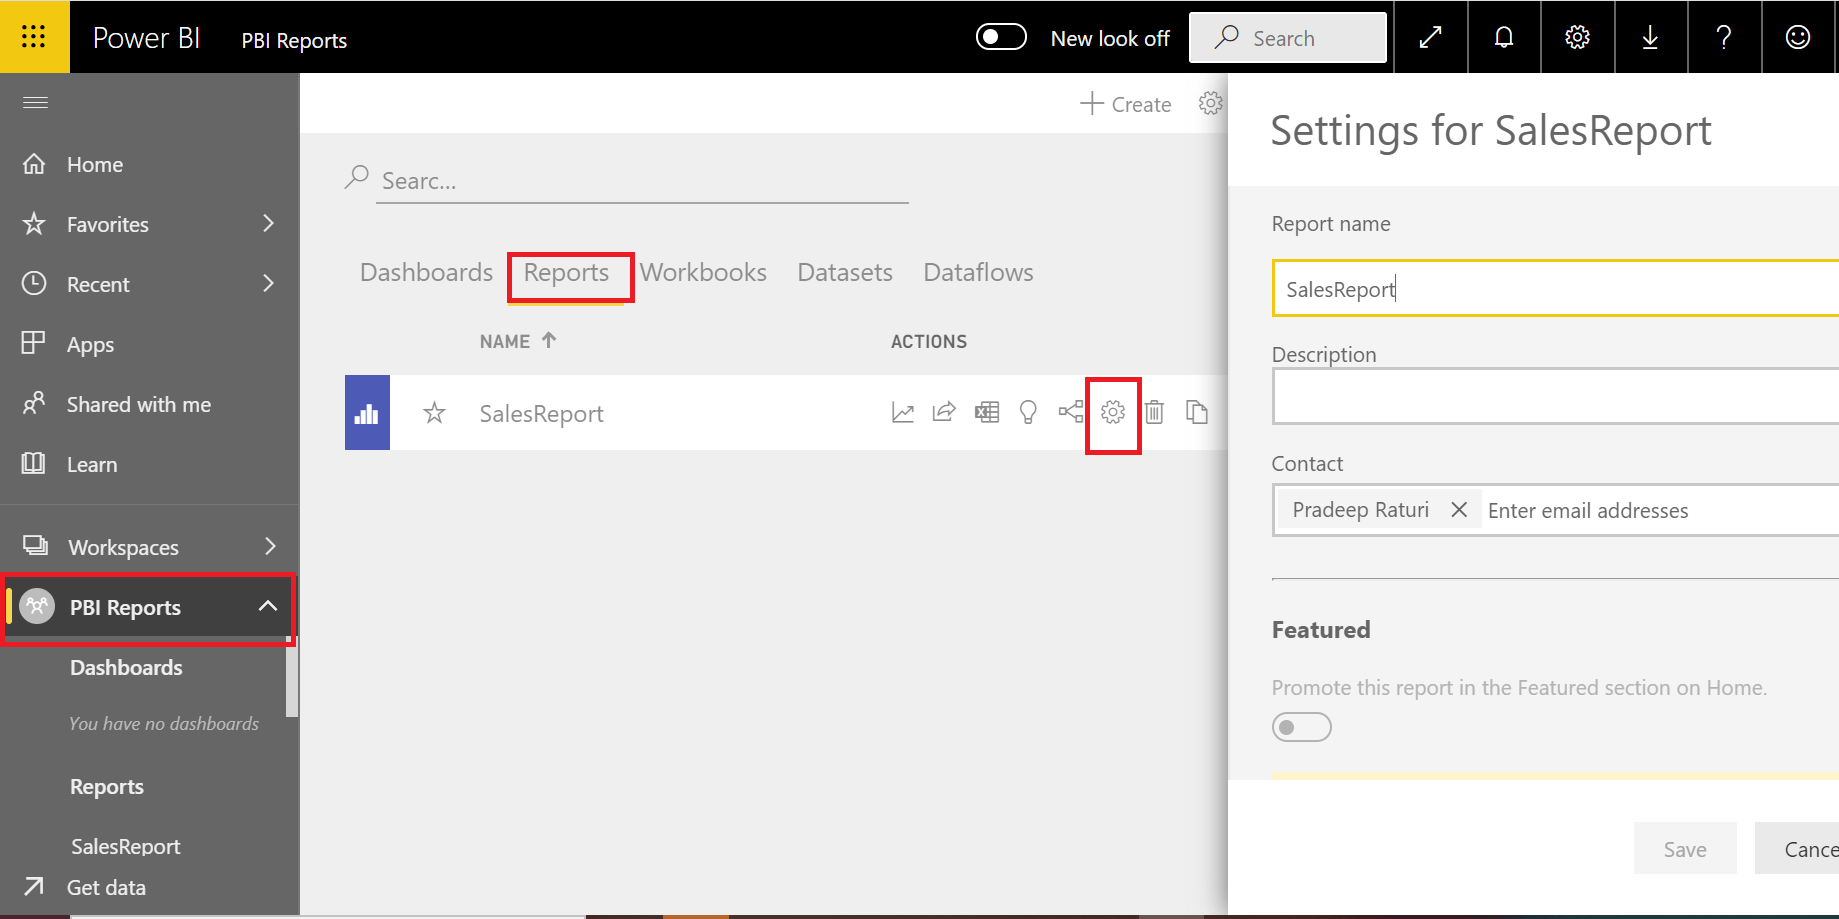
Task: Switch to the Dashboards tab
Action: [425, 271]
